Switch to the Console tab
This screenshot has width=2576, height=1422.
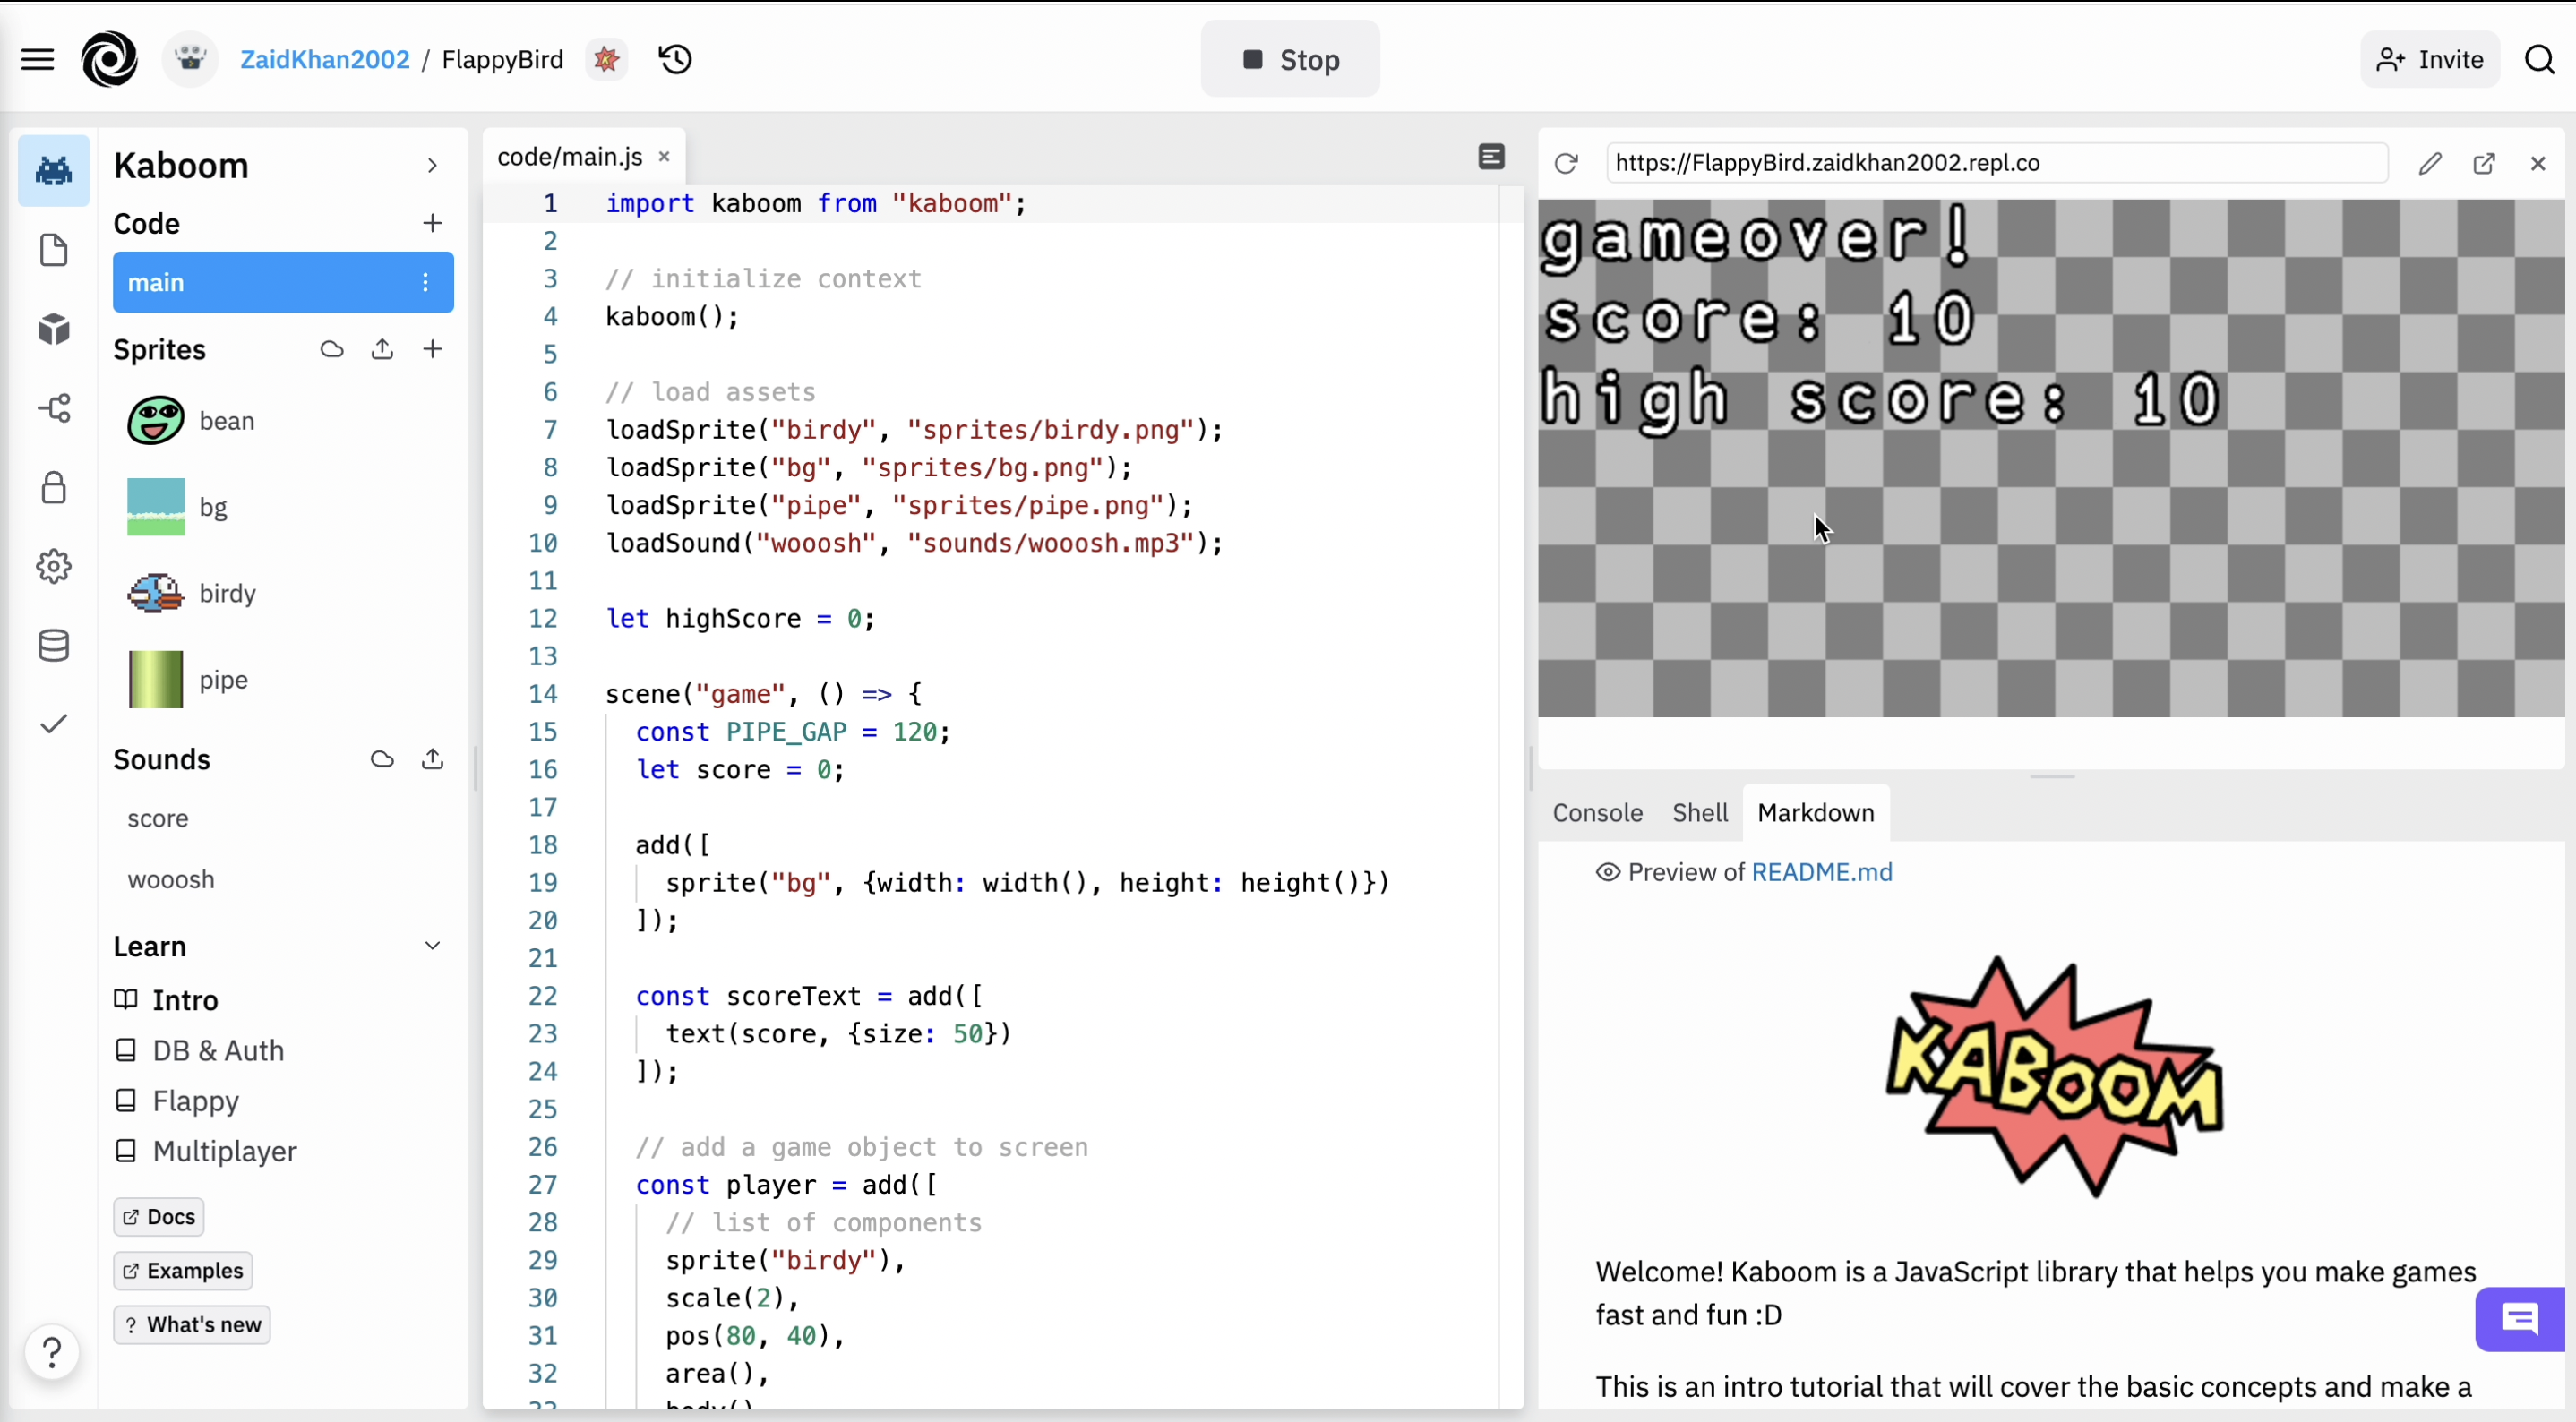pos(1597,813)
